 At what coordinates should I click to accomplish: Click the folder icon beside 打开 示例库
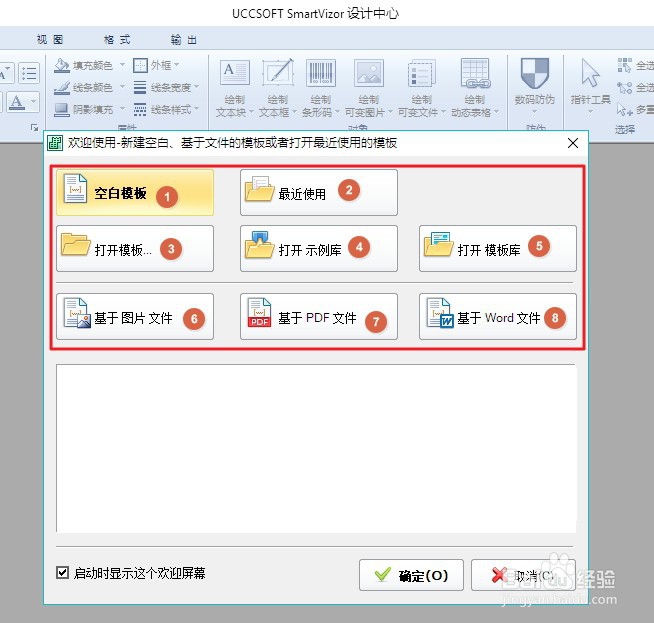click(259, 245)
